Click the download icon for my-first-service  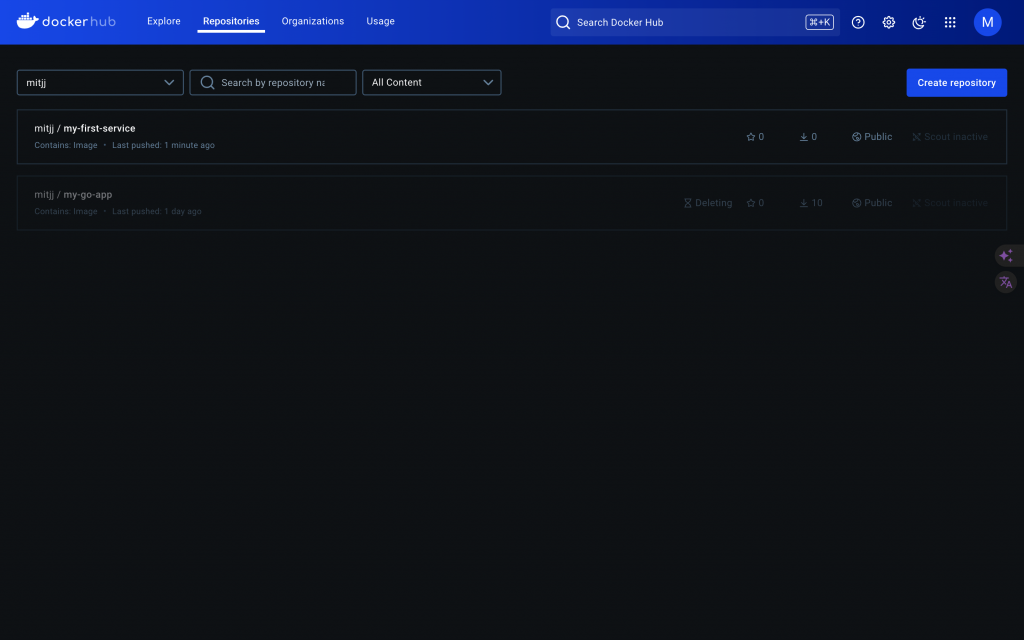pos(803,136)
